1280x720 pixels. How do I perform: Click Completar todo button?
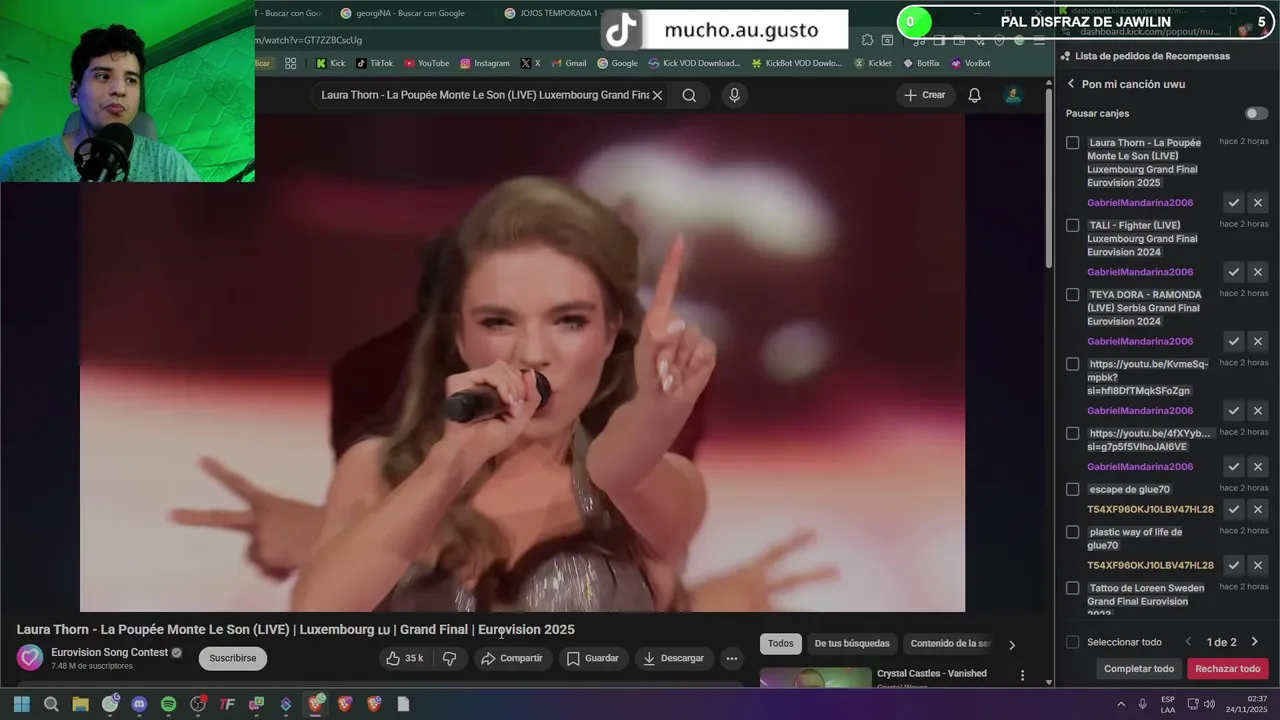pyautogui.click(x=1139, y=669)
